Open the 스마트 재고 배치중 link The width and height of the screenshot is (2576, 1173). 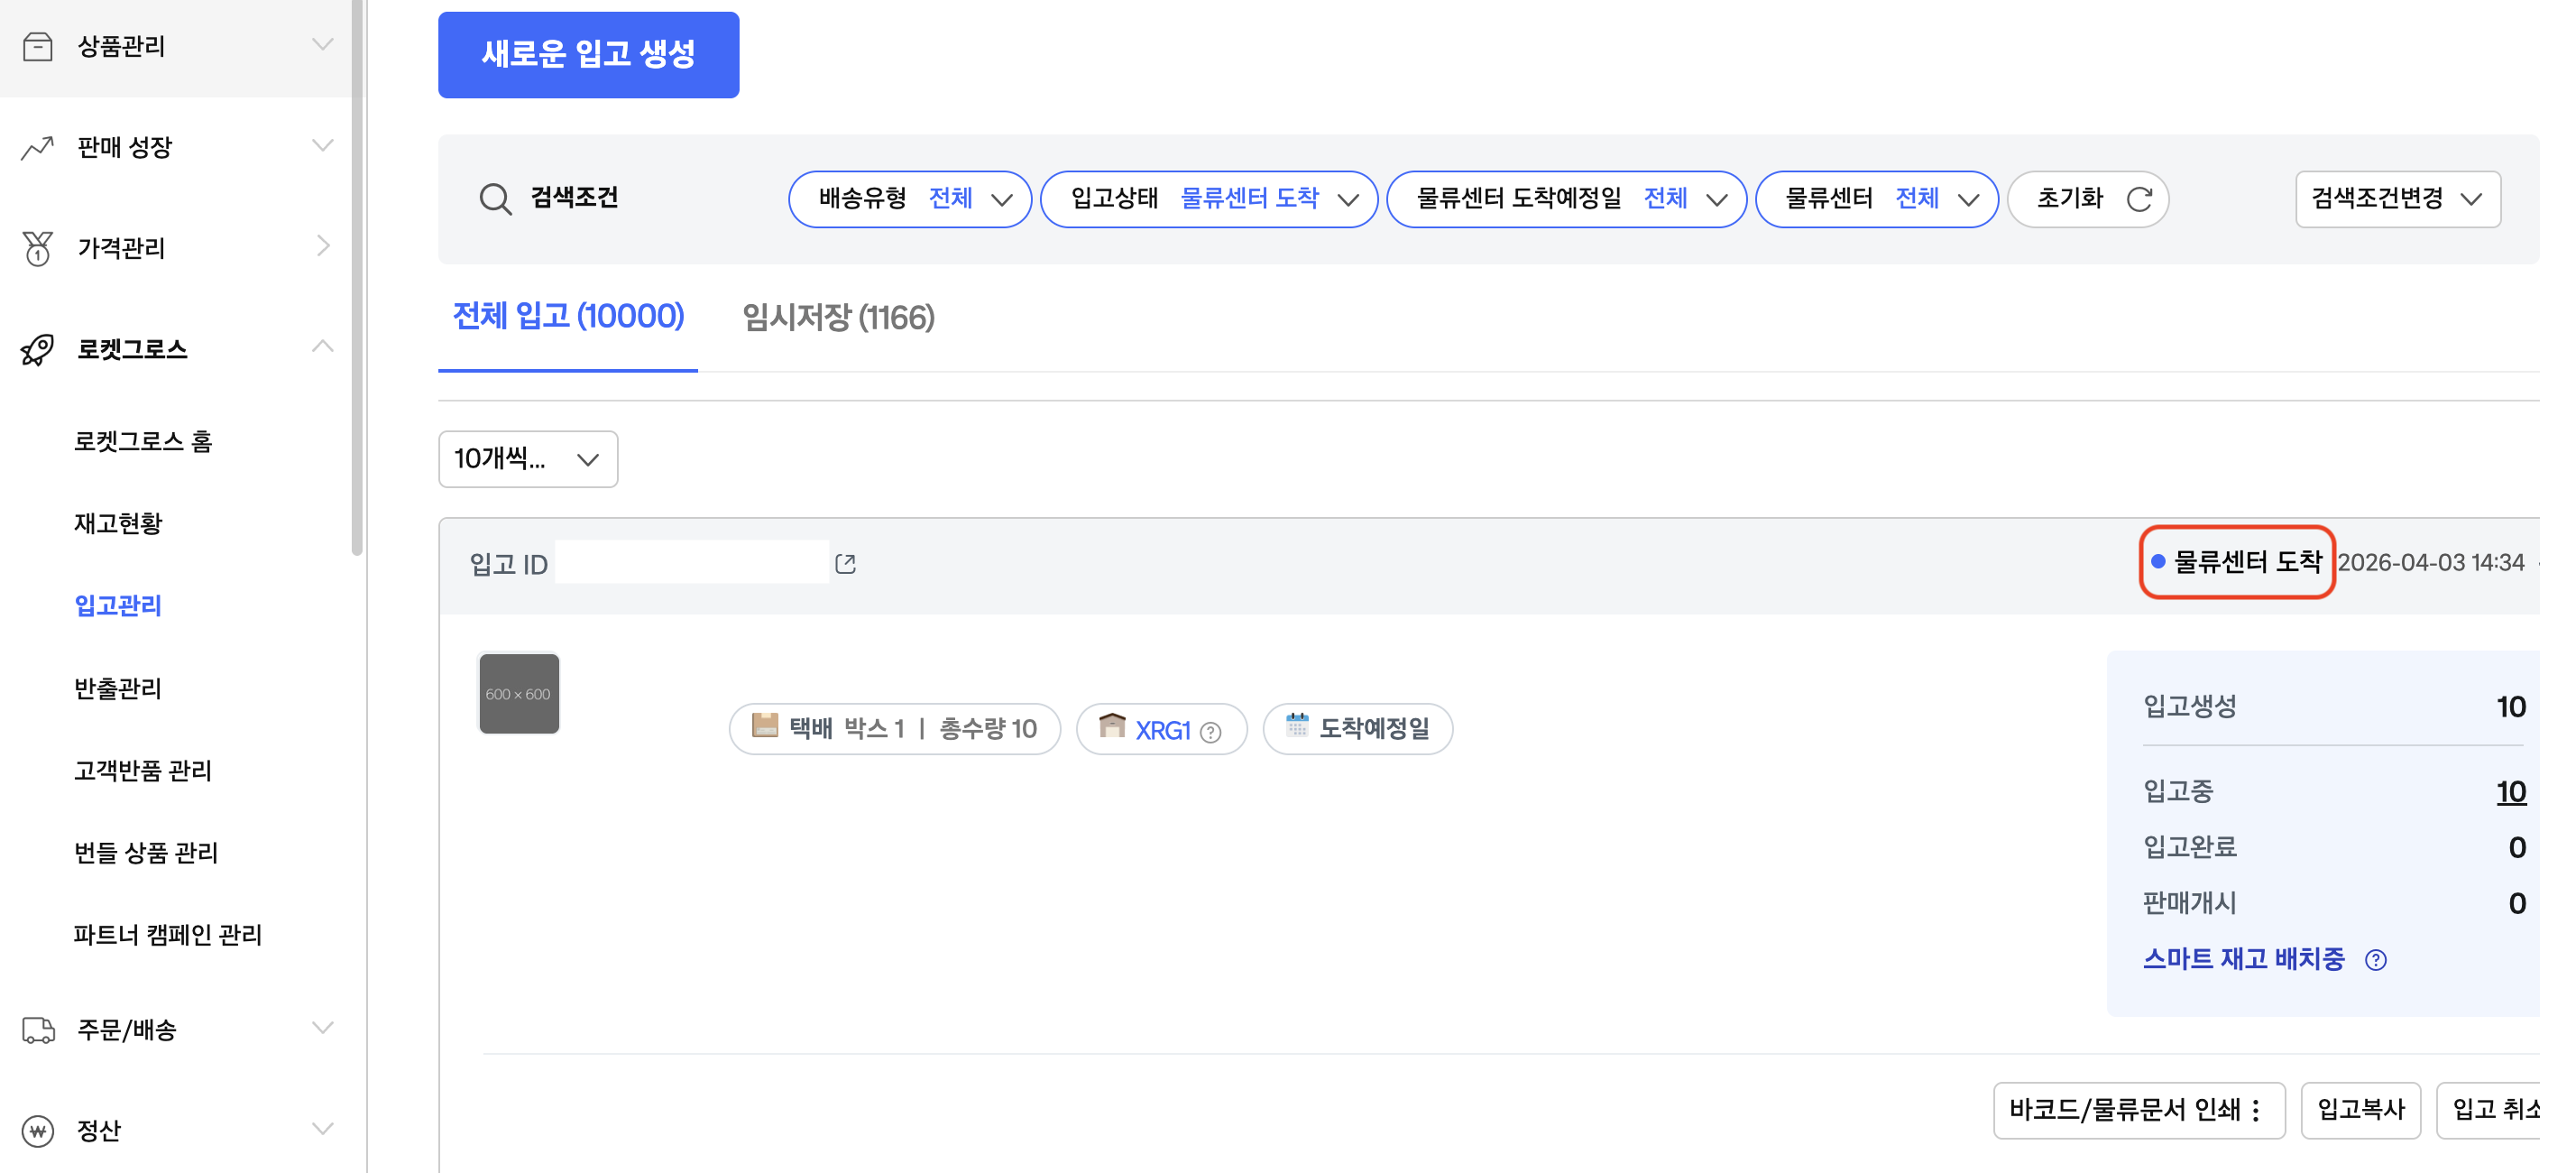pyautogui.click(x=2244, y=959)
